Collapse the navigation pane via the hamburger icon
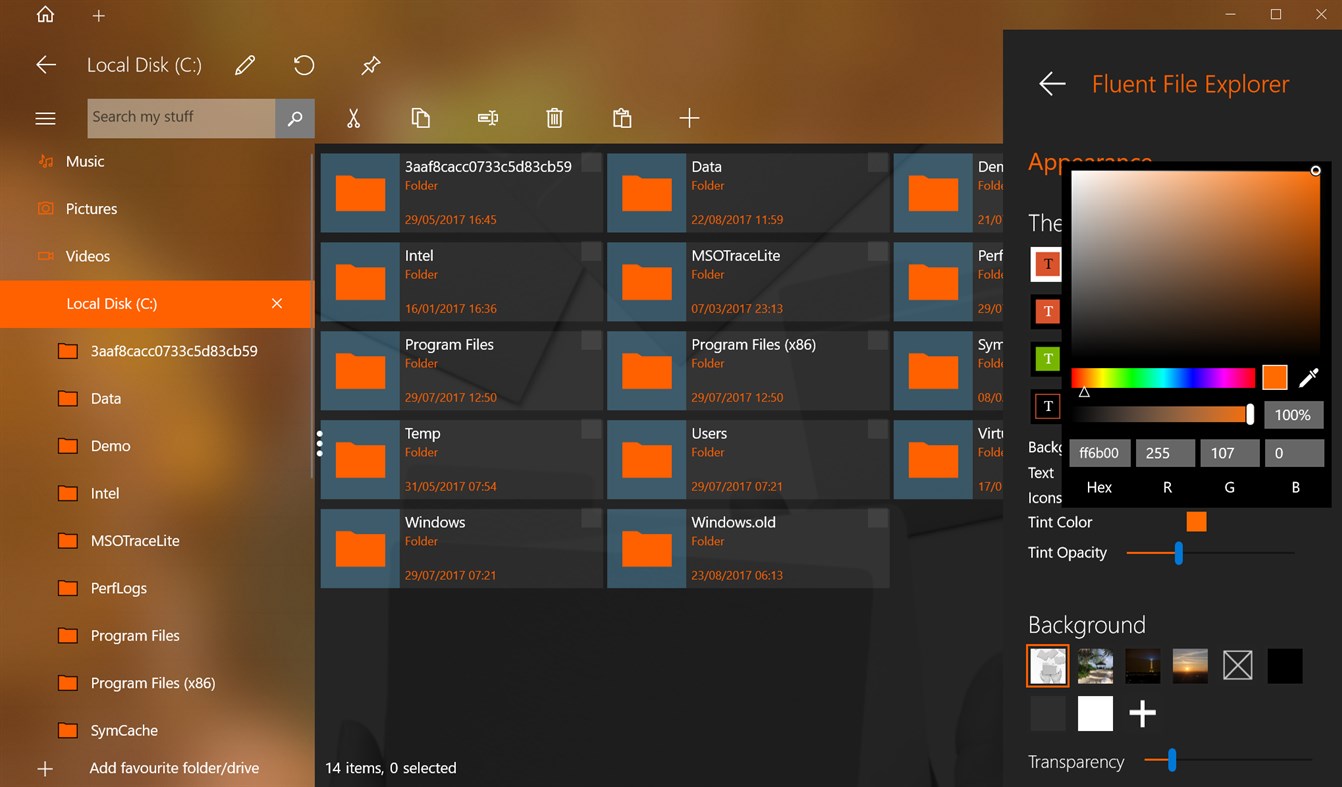This screenshot has width=1342, height=787. tap(45, 118)
